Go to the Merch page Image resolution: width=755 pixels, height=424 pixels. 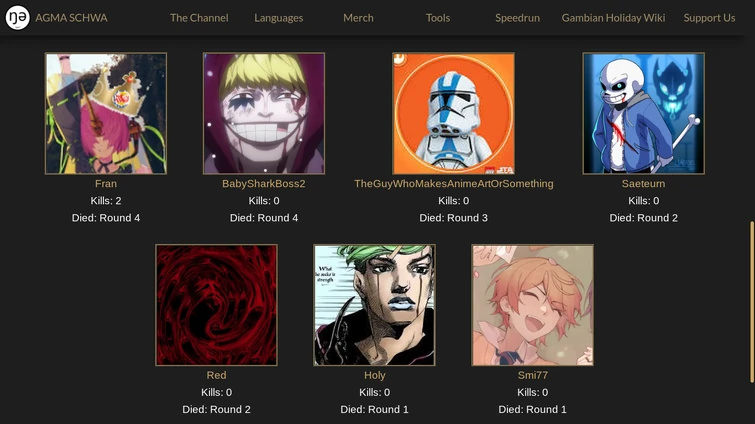point(358,18)
